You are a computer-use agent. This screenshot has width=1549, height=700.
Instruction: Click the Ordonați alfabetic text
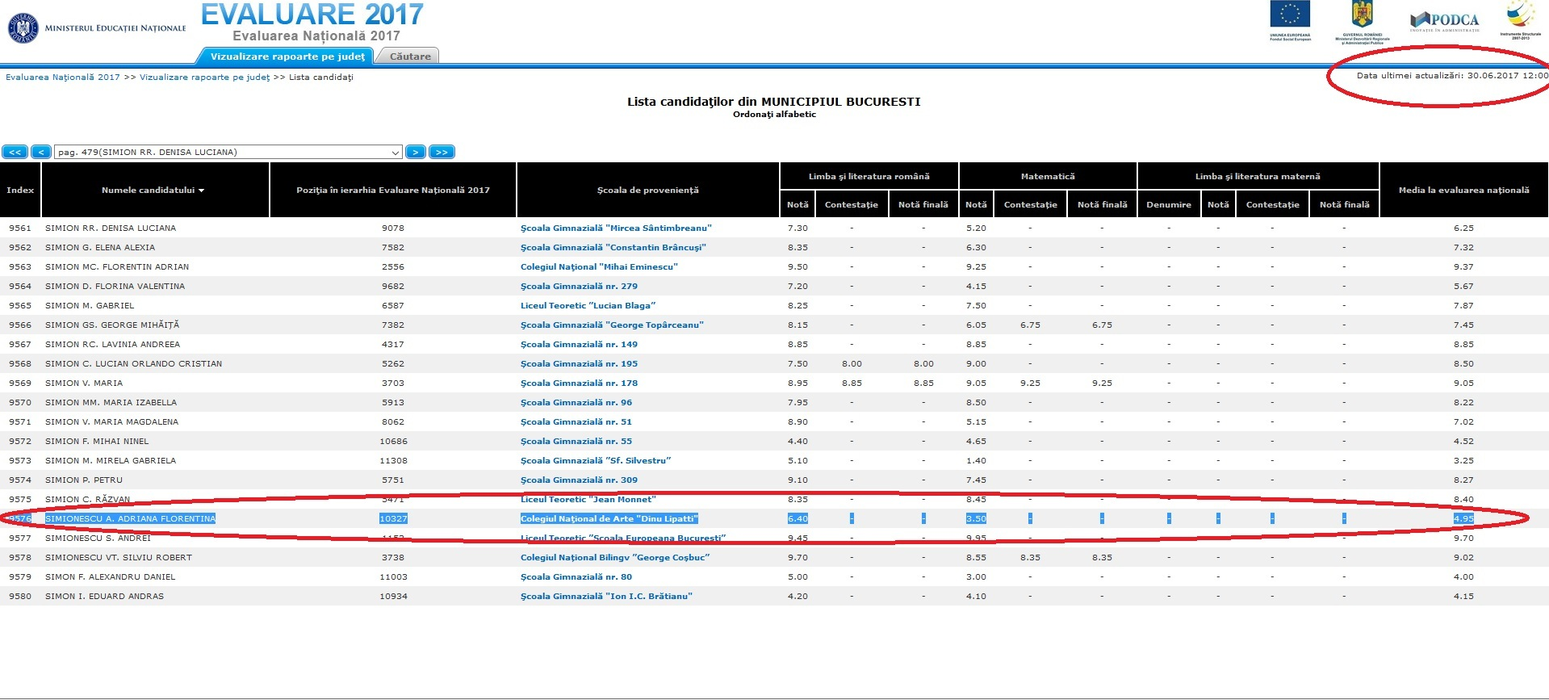click(774, 114)
